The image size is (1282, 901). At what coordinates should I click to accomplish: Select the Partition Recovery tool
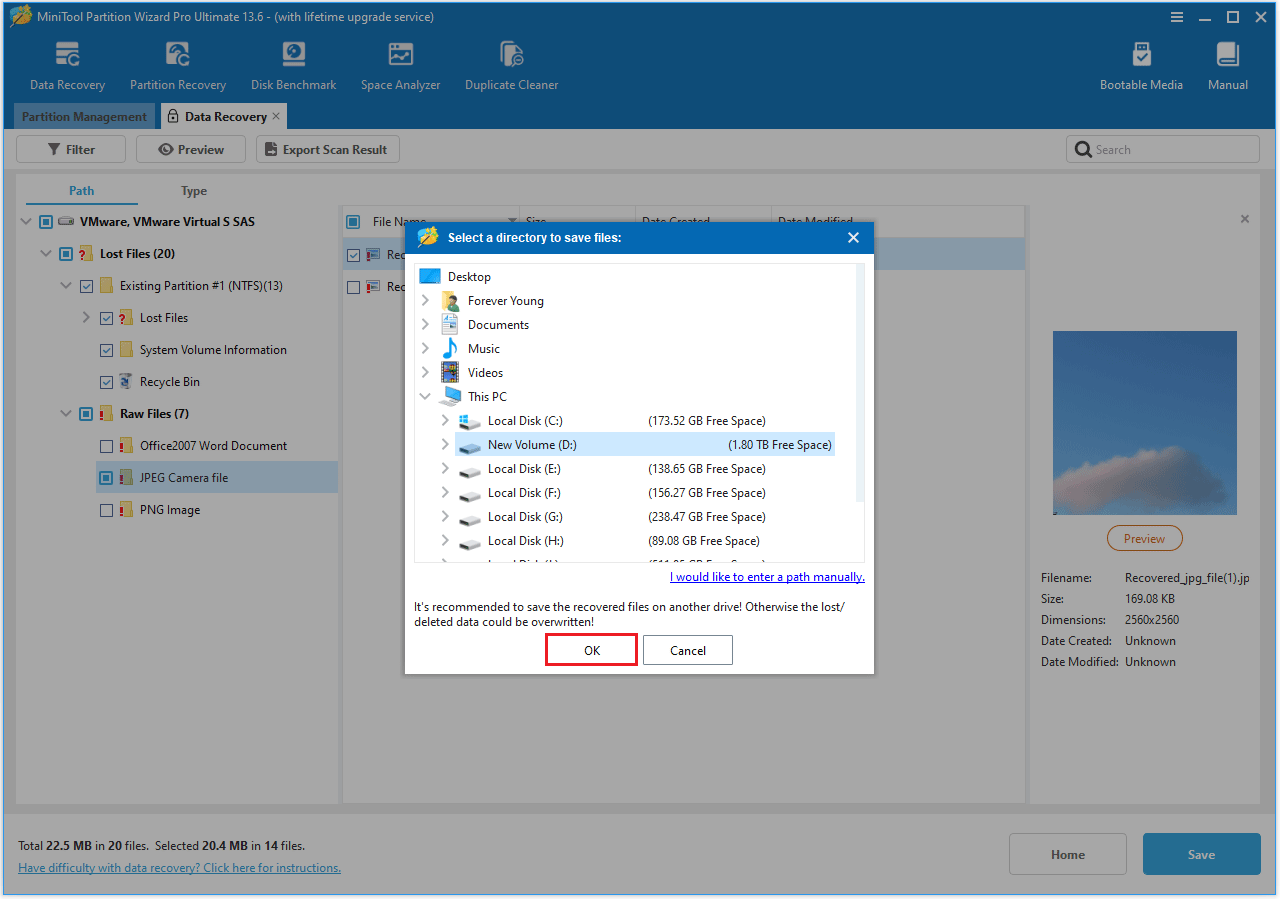[x=177, y=63]
